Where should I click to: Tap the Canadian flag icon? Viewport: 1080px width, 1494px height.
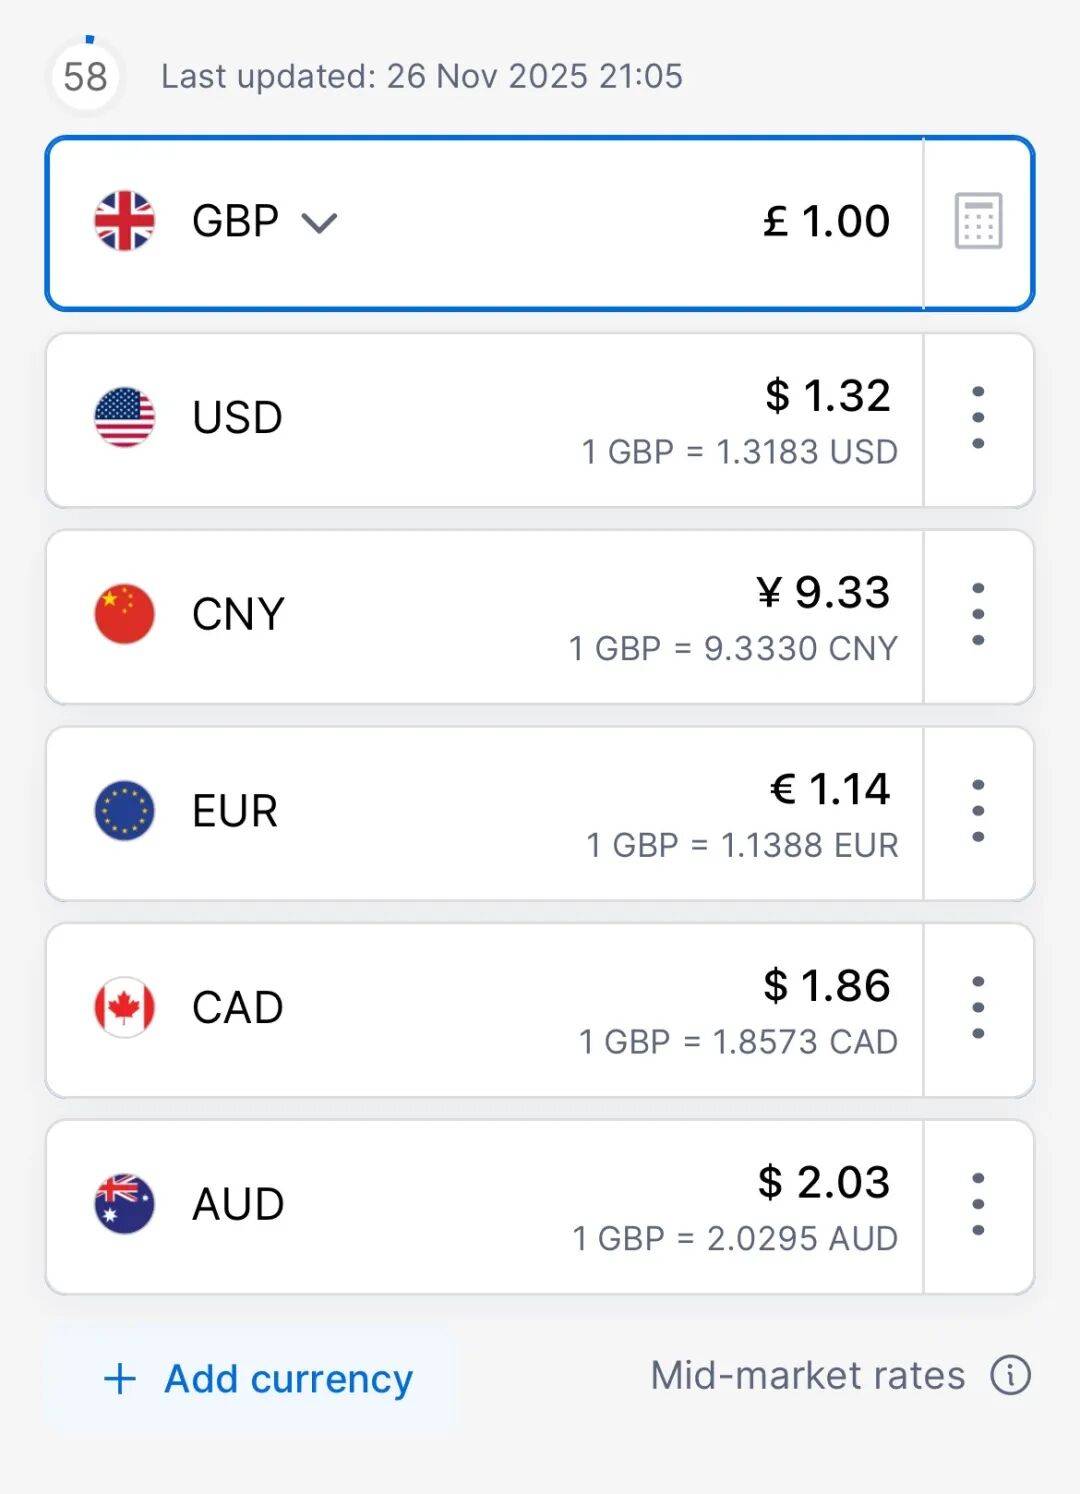click(x=124, y=1007)
